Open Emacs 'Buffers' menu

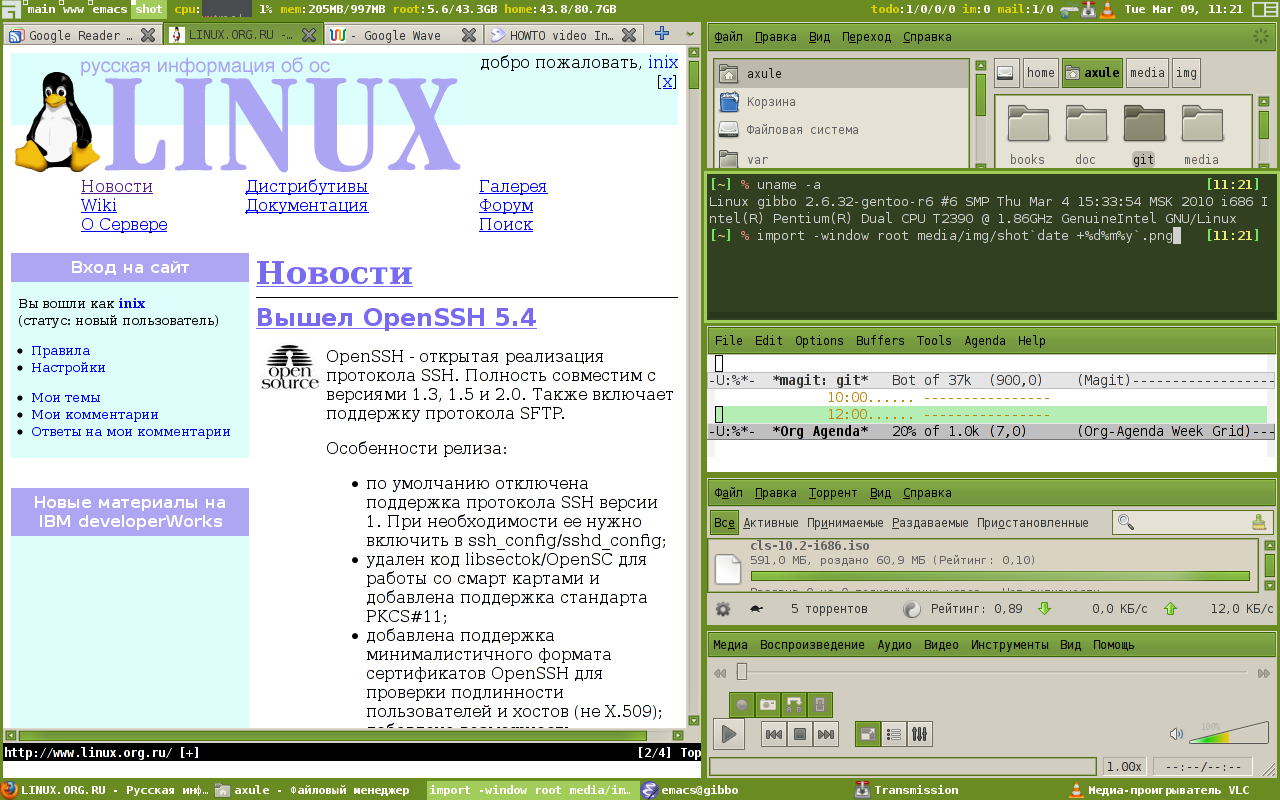click(x=880, y=341)
